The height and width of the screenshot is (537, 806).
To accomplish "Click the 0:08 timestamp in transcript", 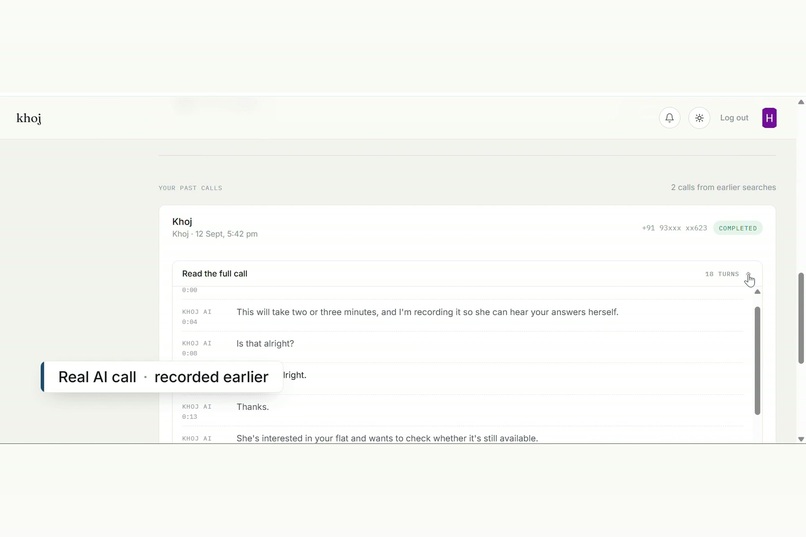I will [x=189, y=354].
